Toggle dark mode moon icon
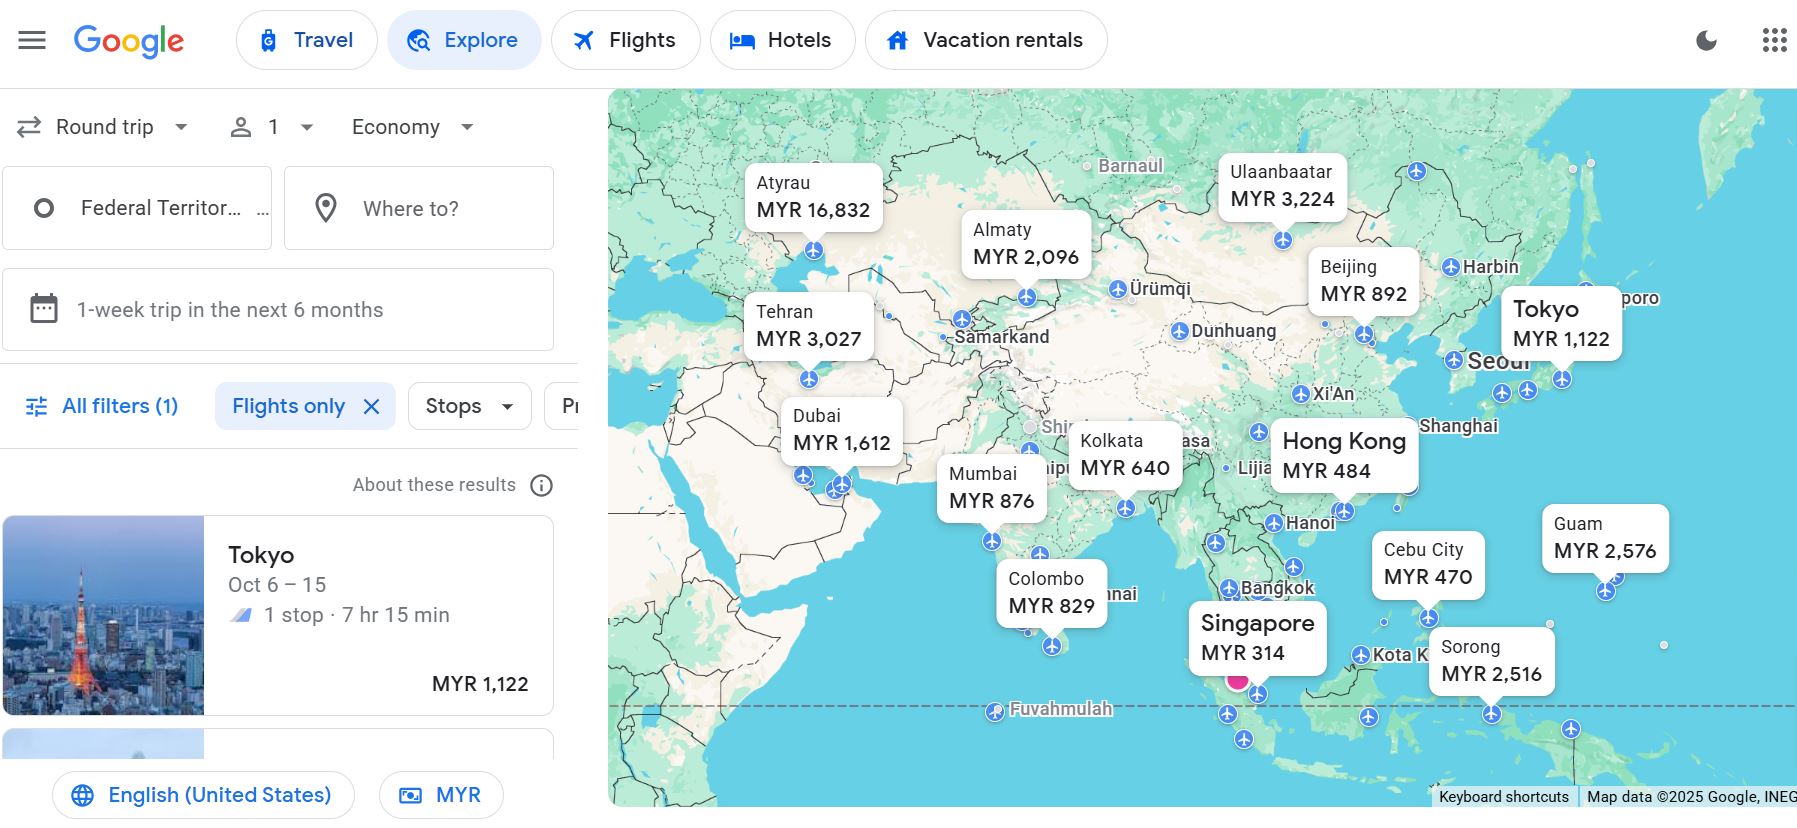Image resolution: width=1797 pixels, height=828 pixels. pyautogui.click(x=1707, y=40)
